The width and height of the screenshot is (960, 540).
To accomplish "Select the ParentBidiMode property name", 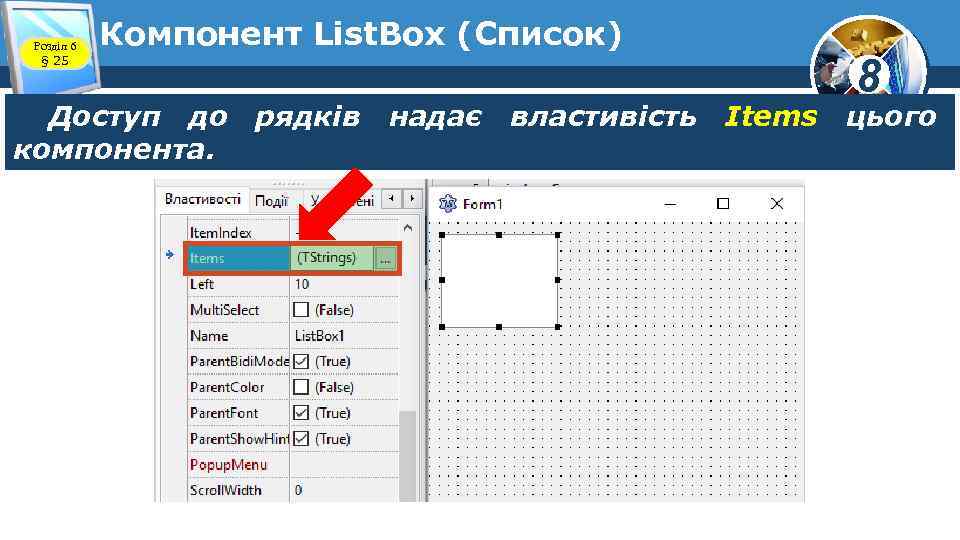I will [238, 361].
